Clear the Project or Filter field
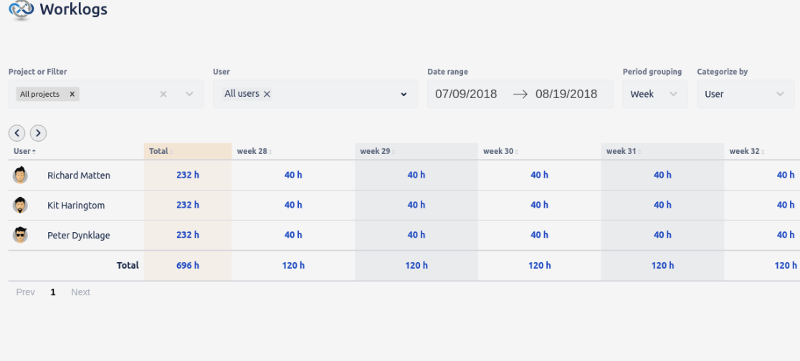 tap(163, 94)
